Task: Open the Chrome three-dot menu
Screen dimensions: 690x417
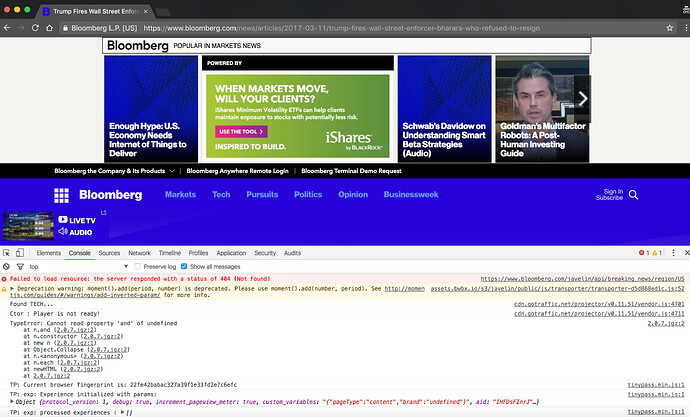Action: click(x=685, y=28)
